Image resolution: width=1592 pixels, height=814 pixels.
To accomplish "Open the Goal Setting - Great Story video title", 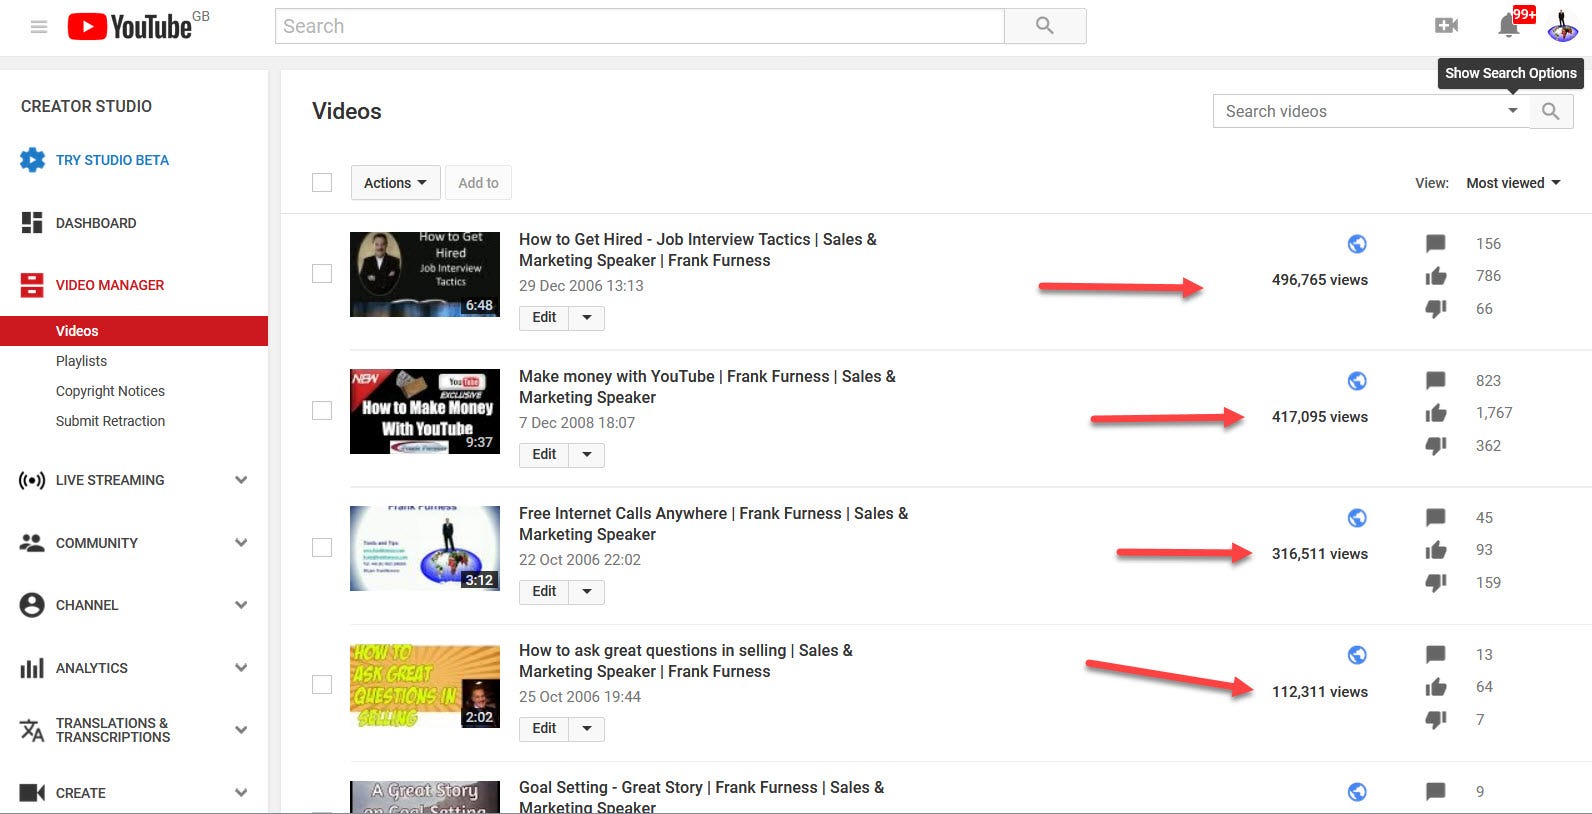I will click(701, 797).
